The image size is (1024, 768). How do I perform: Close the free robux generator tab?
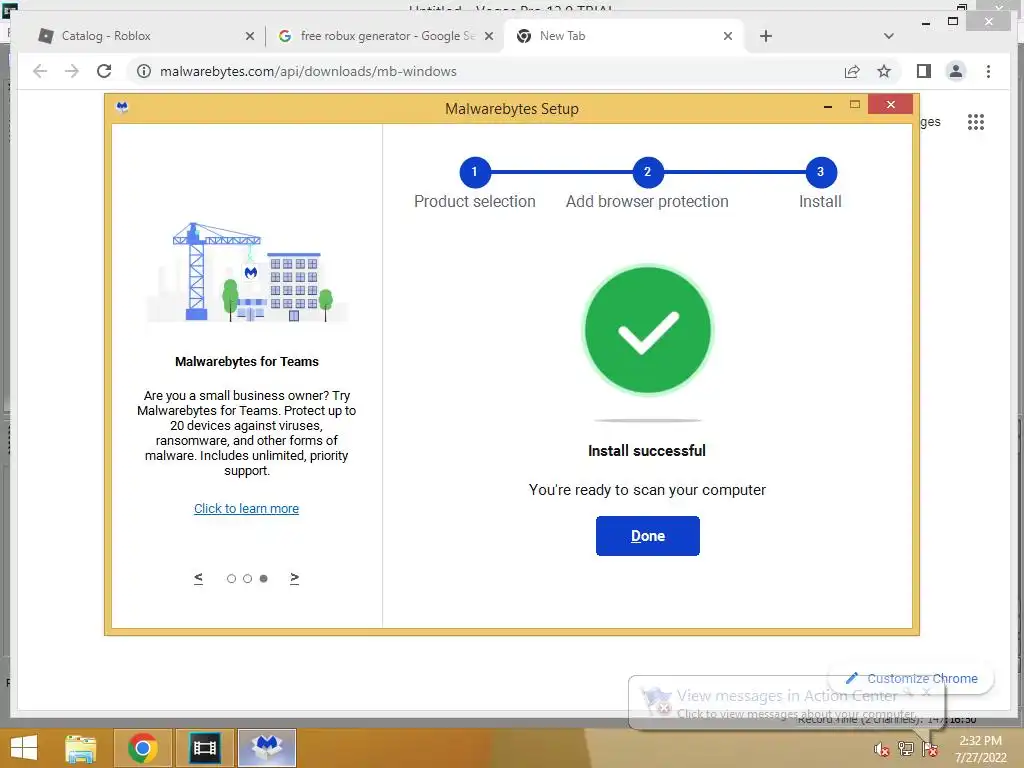click(x=488, y=36)
